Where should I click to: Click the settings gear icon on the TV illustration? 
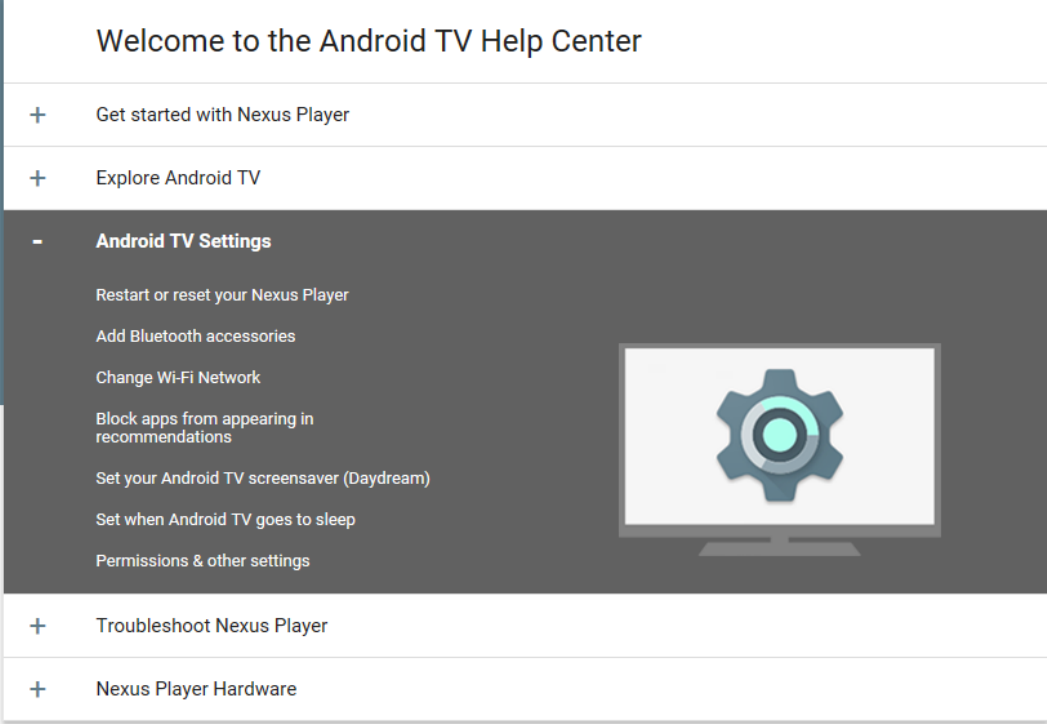(x=779, y=435)
